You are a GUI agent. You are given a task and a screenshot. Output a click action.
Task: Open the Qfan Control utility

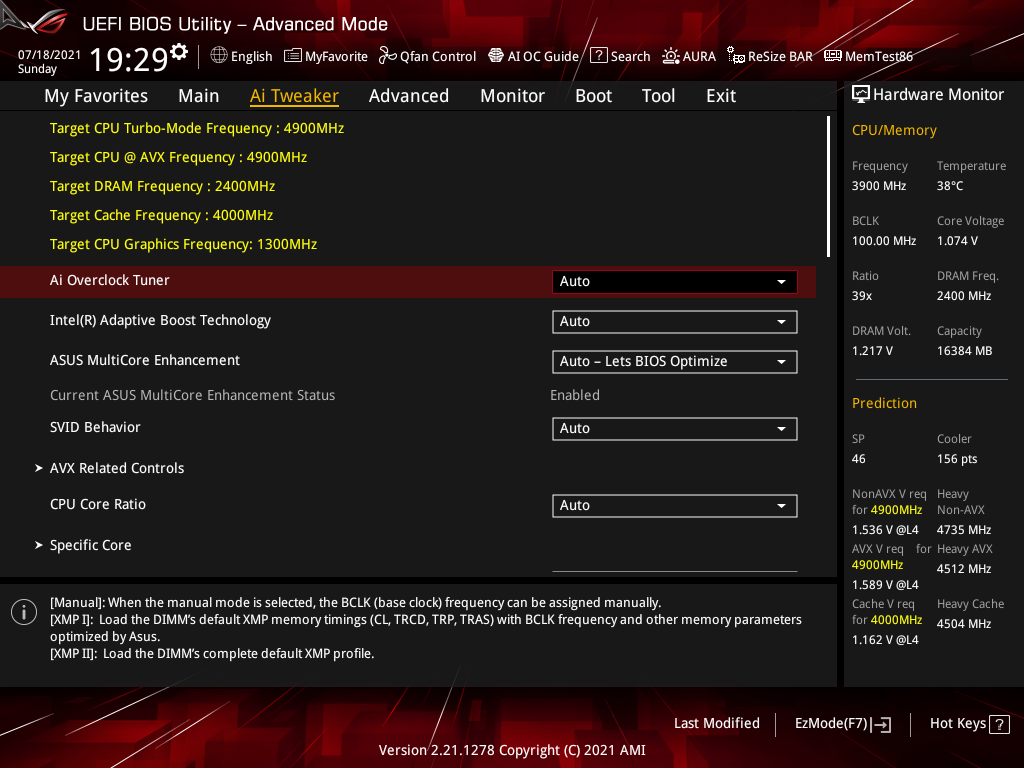coord(427,56)
